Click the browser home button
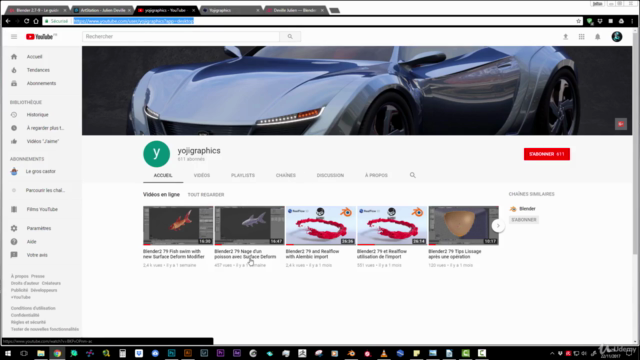Screen dimensions: 640x360 36,21
